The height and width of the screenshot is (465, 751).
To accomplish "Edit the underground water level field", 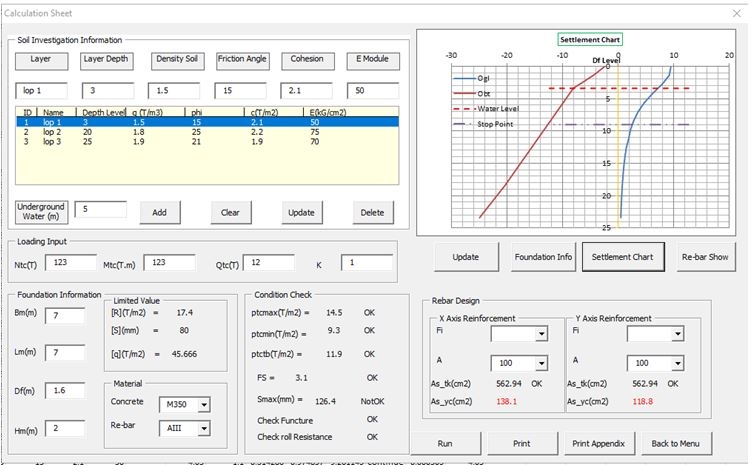I will (101, 209).
